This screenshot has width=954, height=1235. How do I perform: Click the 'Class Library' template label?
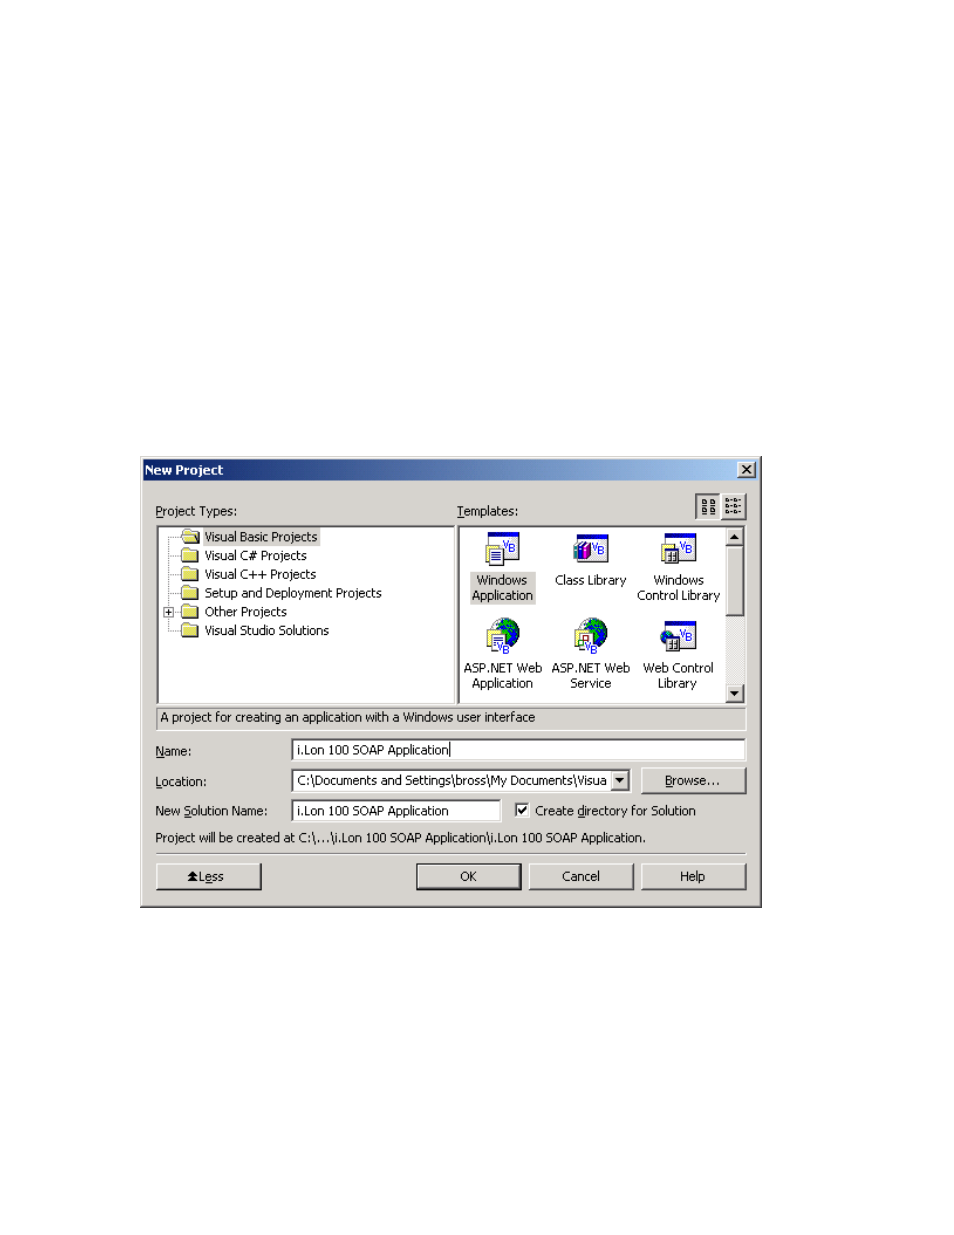[590, 580]
